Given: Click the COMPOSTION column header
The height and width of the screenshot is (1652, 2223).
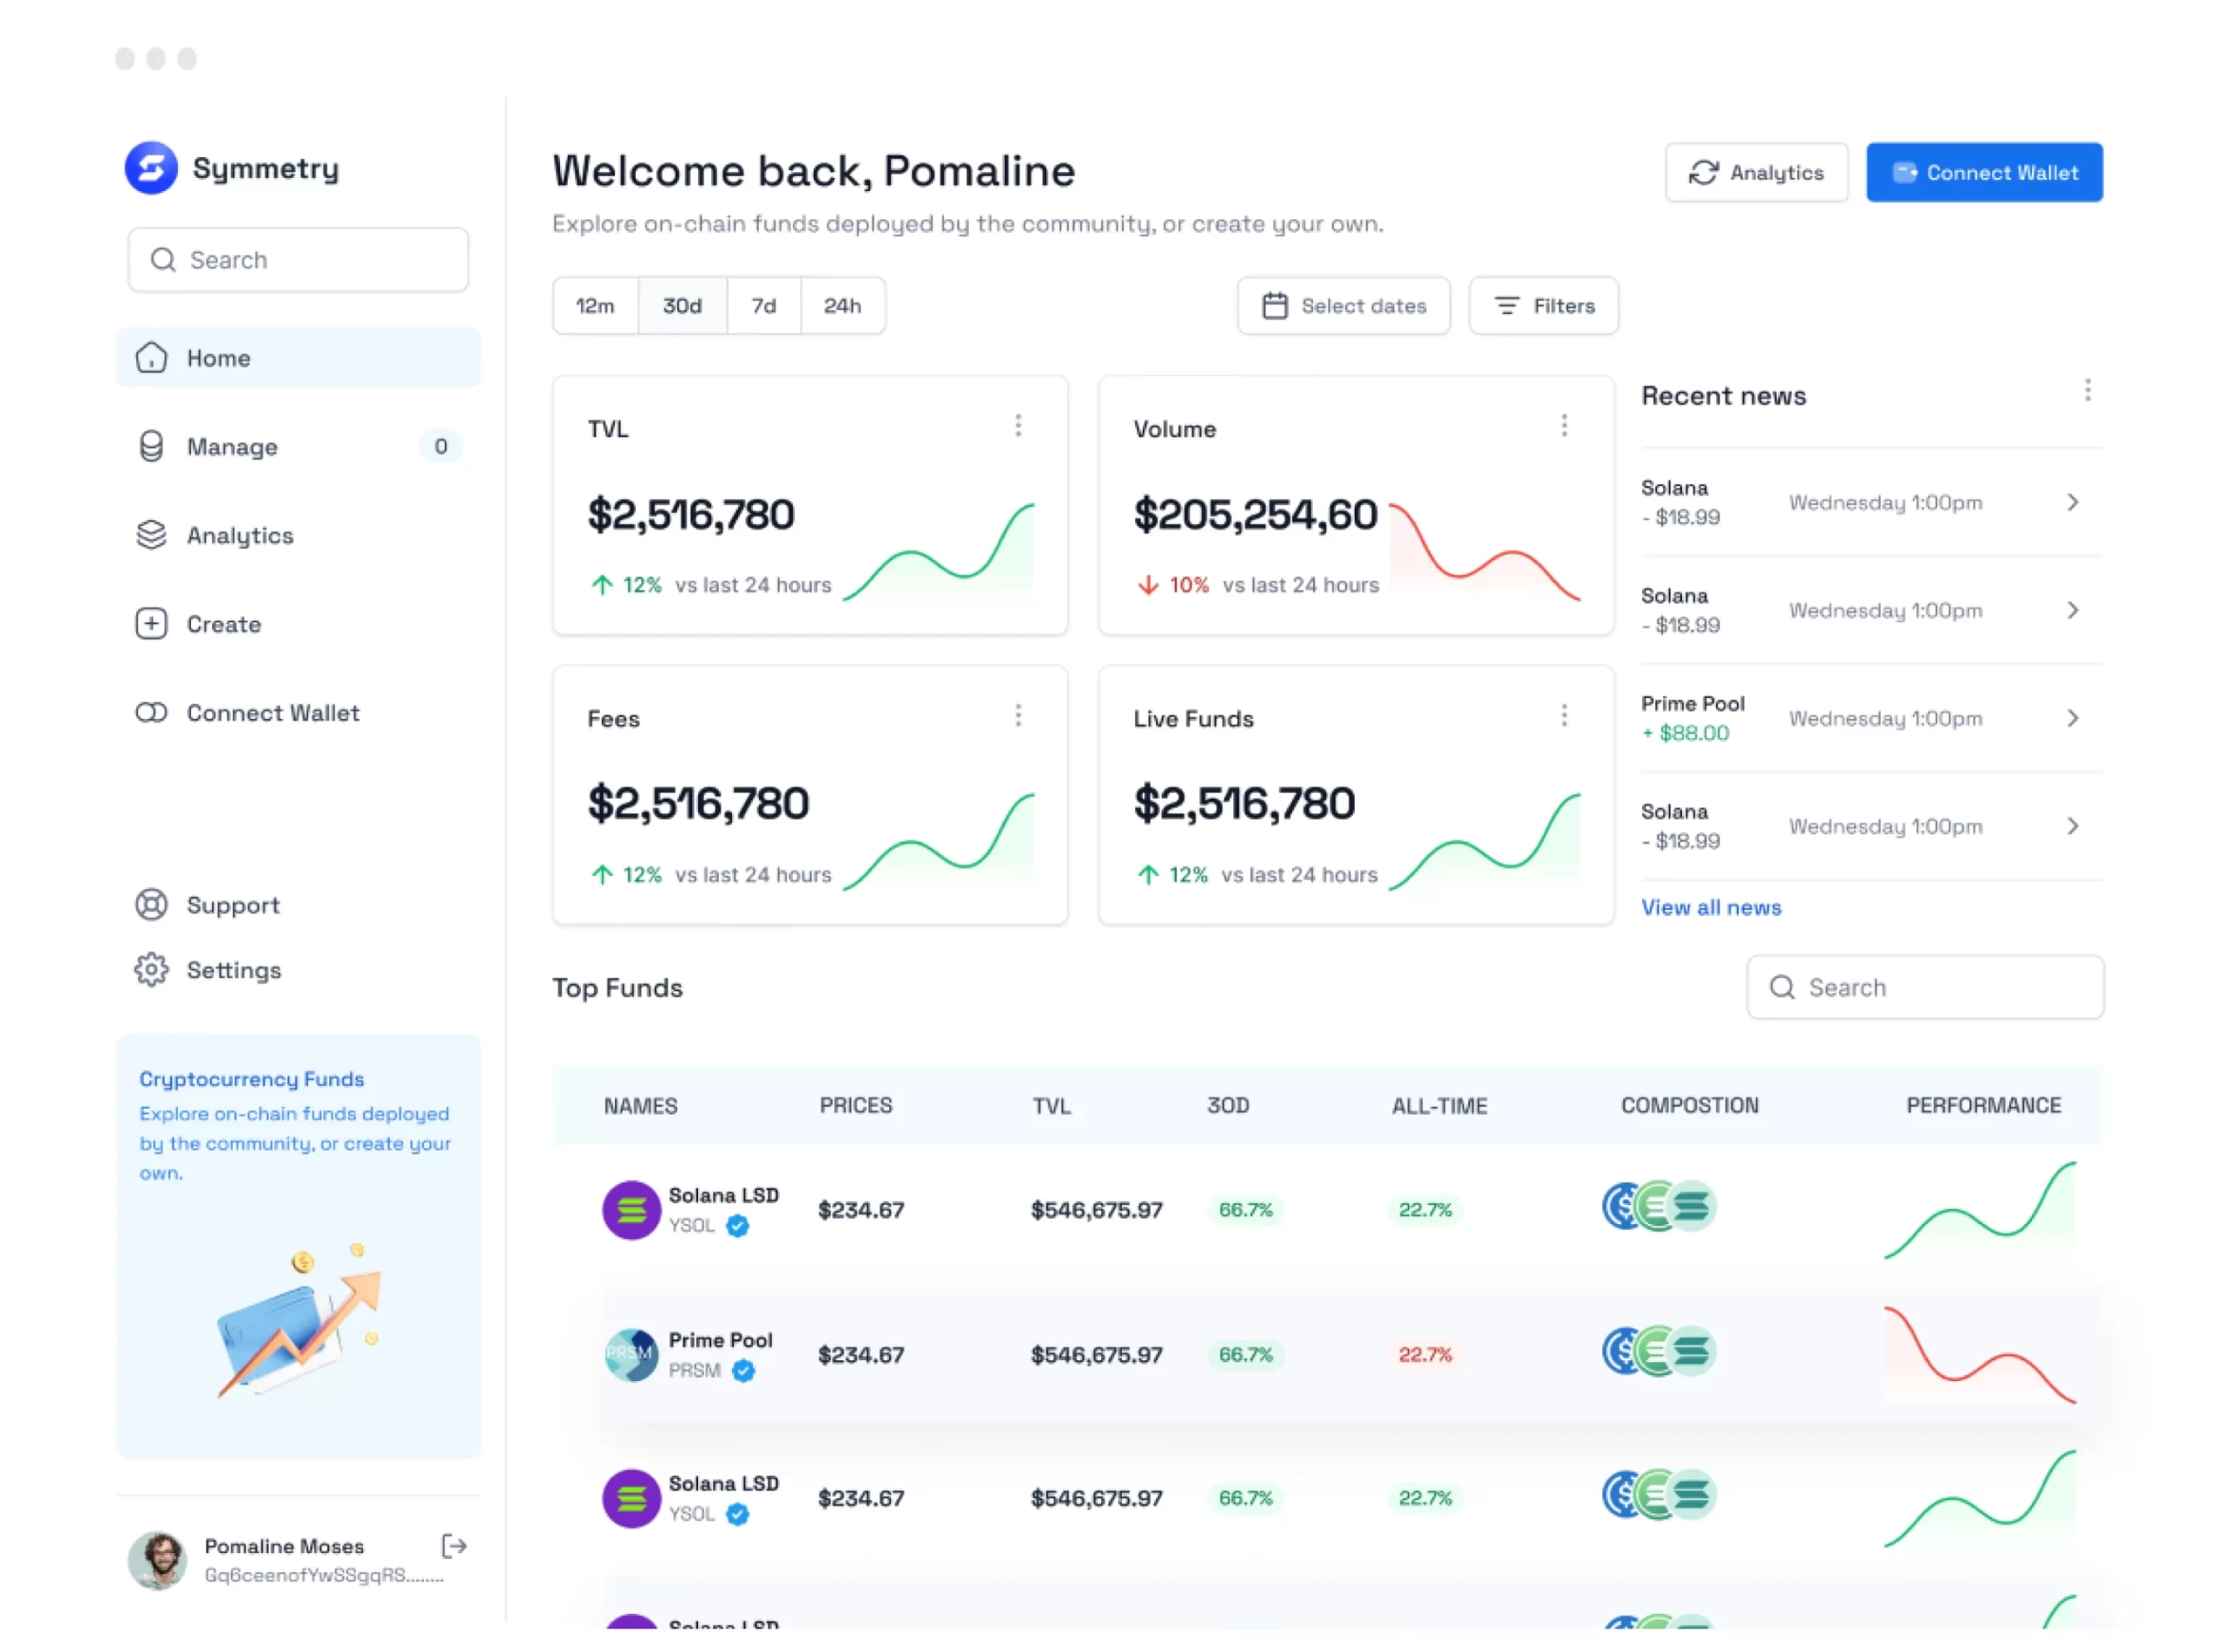Looking at the screenshot, I should [1690, 1106].
